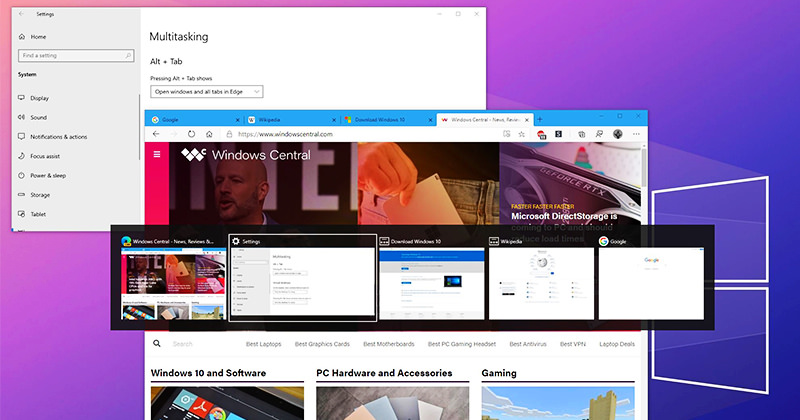The height and width of the screenshot is (420, 800).
Task: Add this page to favorites star
Action: coord(521,134)
